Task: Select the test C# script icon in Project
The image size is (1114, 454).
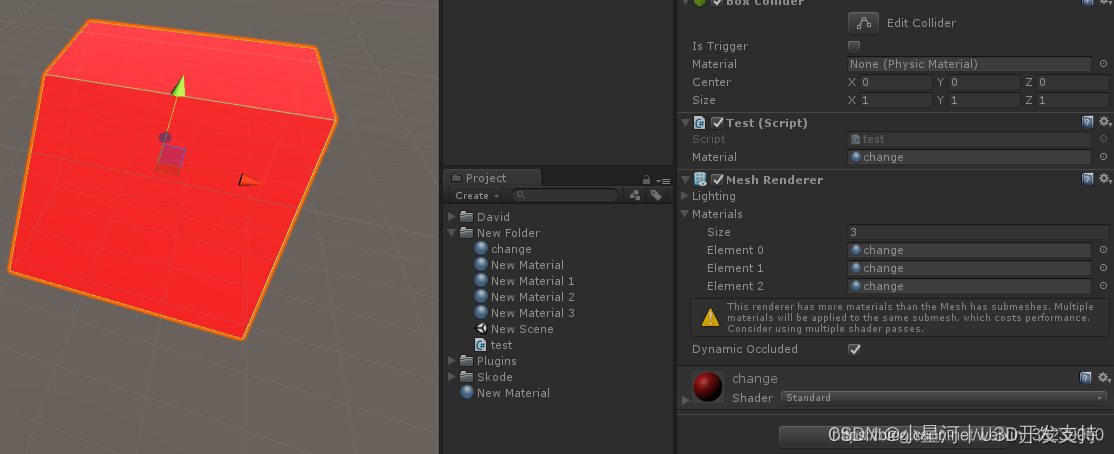Action: pos(481,345)
